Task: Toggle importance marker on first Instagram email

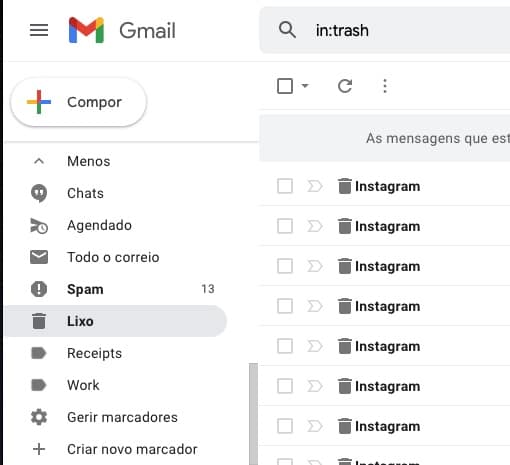Action: [x=315, y=186]
